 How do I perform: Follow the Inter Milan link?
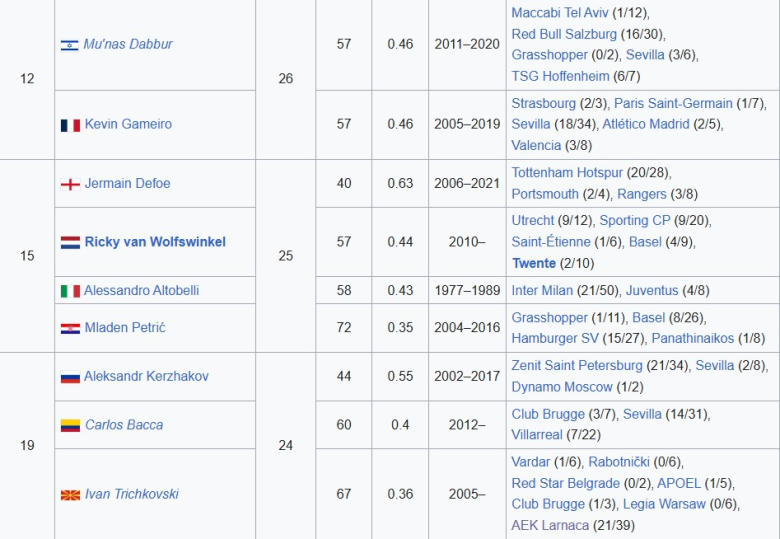tap(542, 290)
